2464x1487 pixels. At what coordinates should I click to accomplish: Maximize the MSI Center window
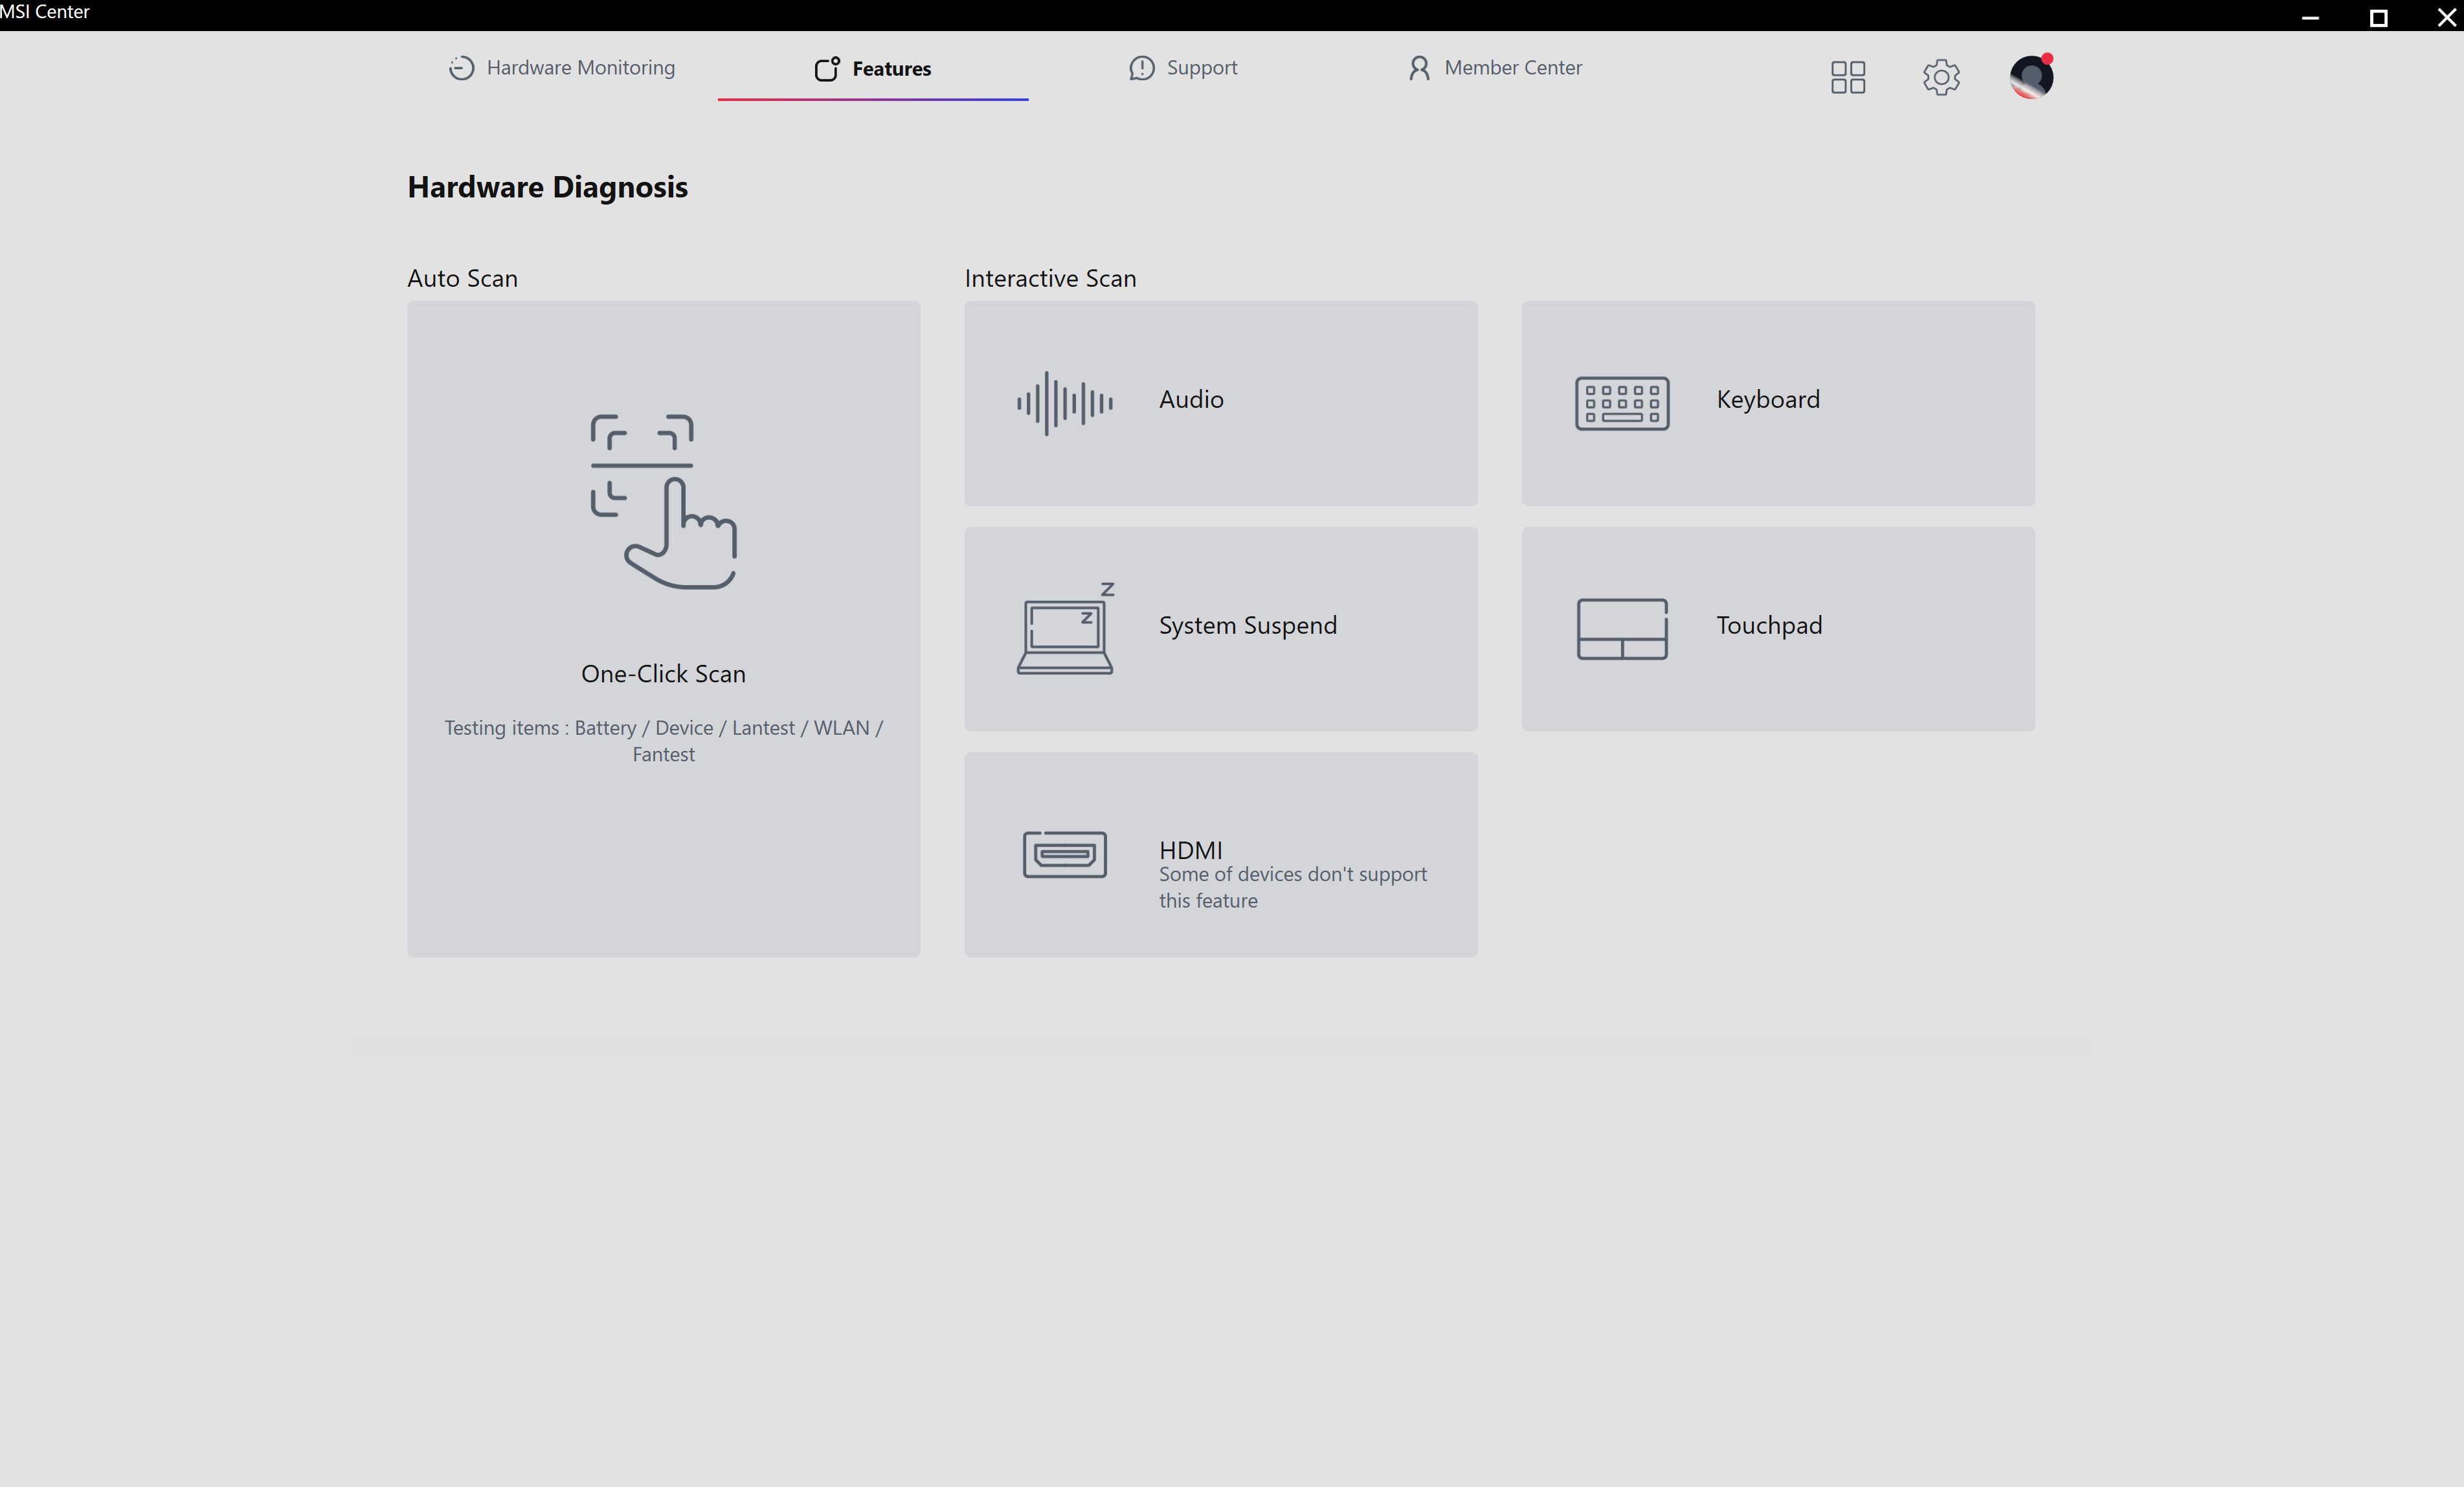(2378, 17)
